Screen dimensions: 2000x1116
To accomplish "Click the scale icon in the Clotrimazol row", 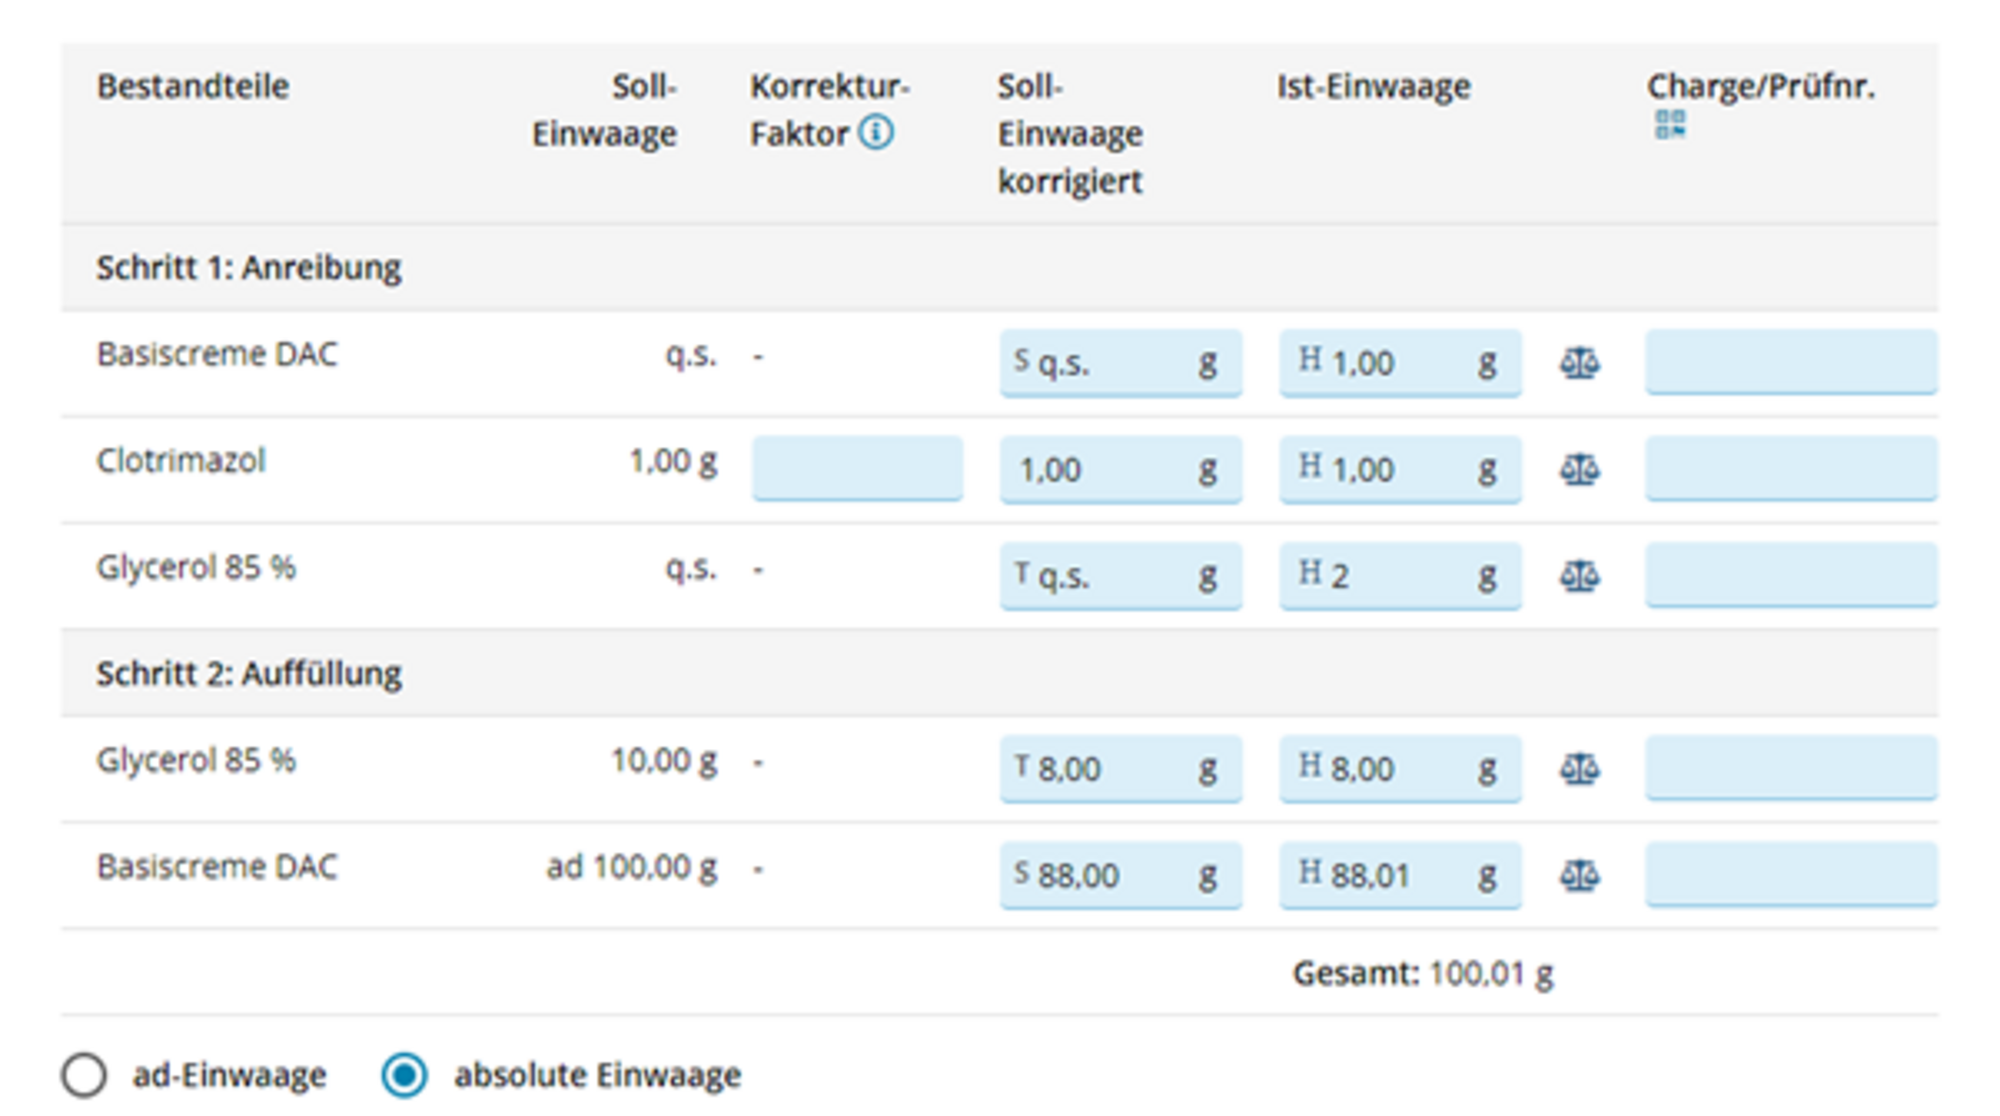I will 1579,469.
